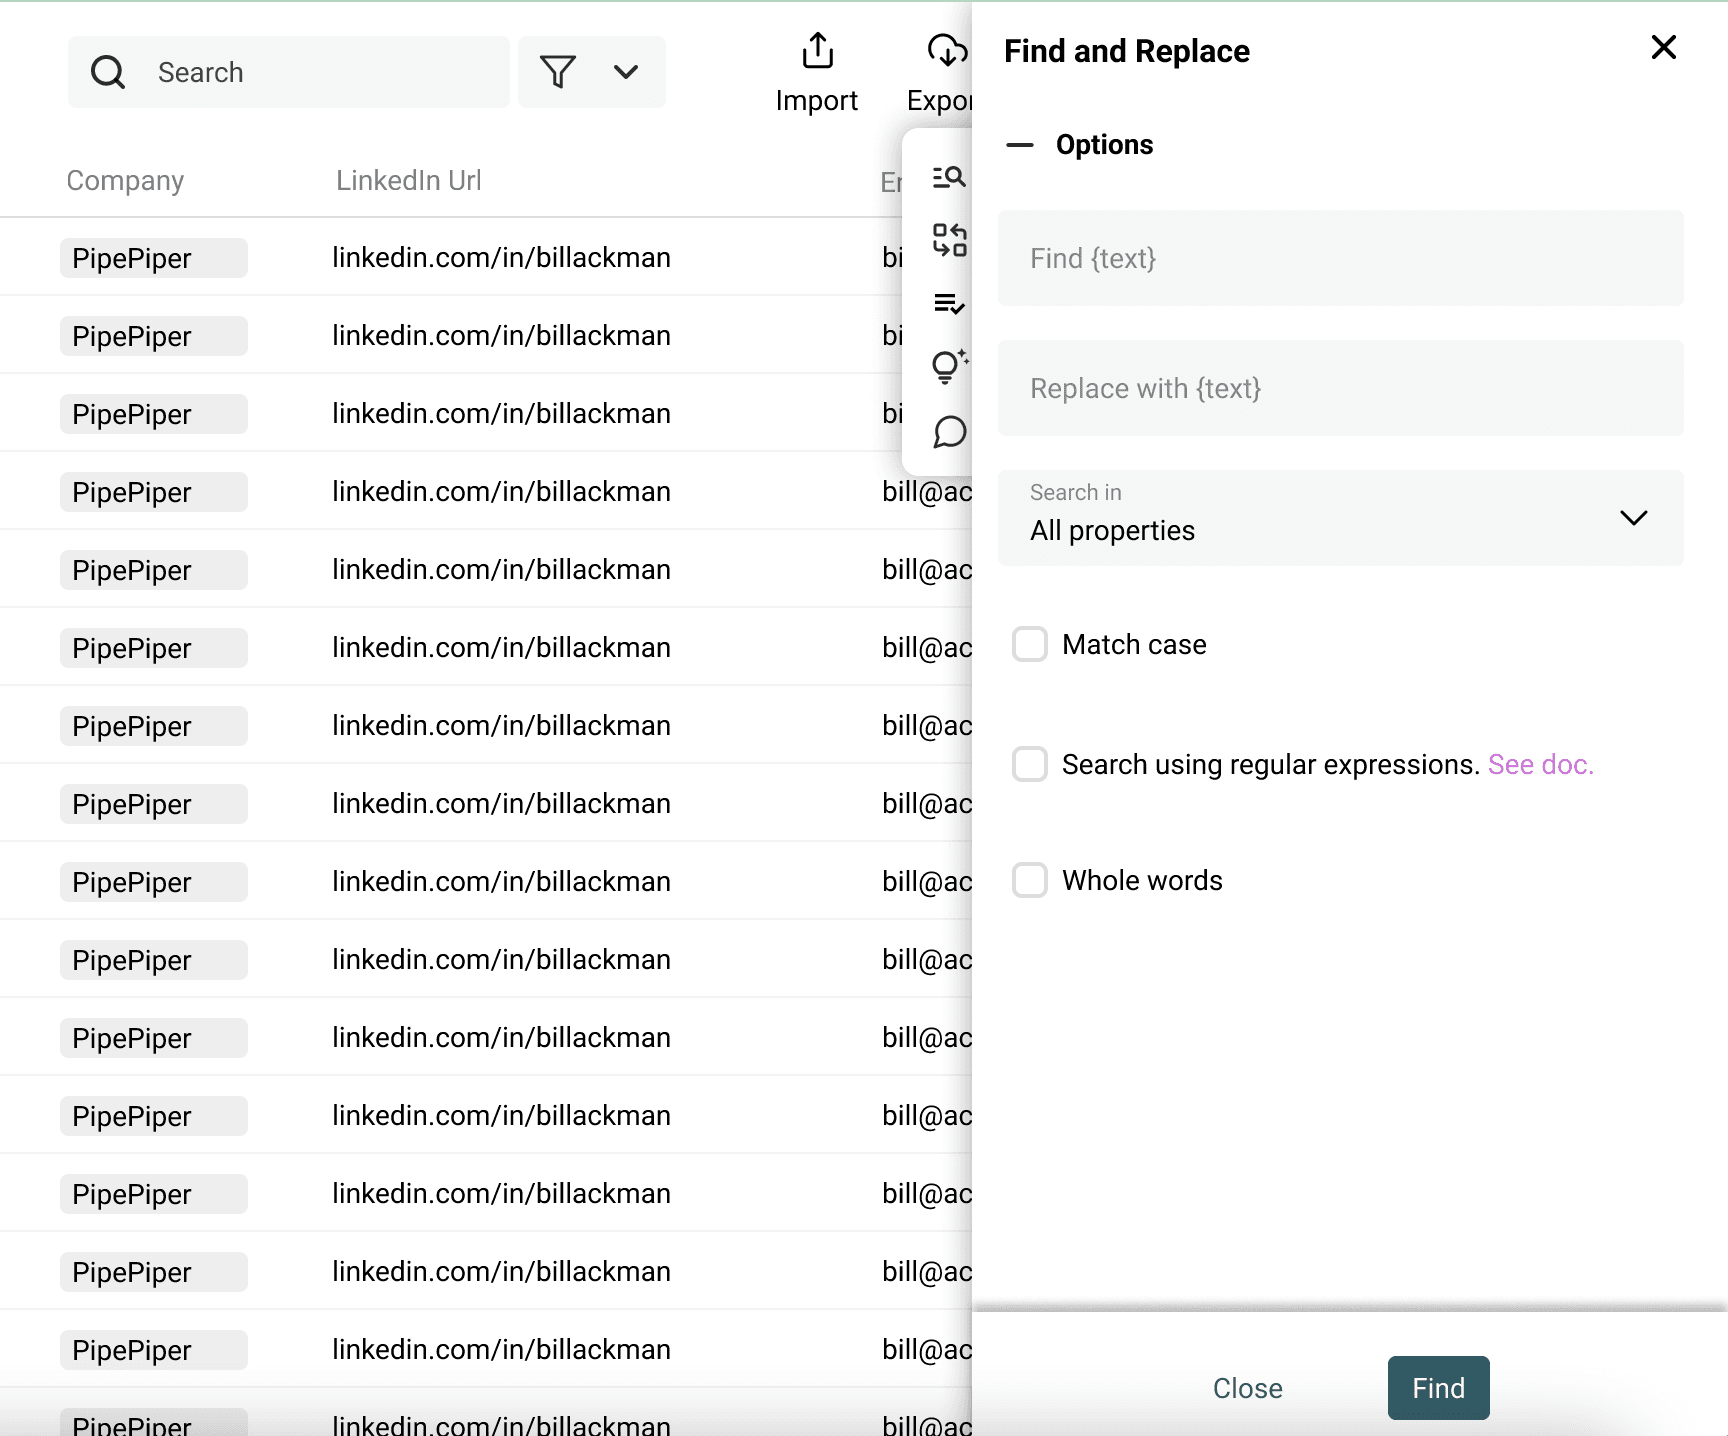This screenshot has height=1436, width=1728.
Task: Open the list search sidebar icon
Action: 948,177
